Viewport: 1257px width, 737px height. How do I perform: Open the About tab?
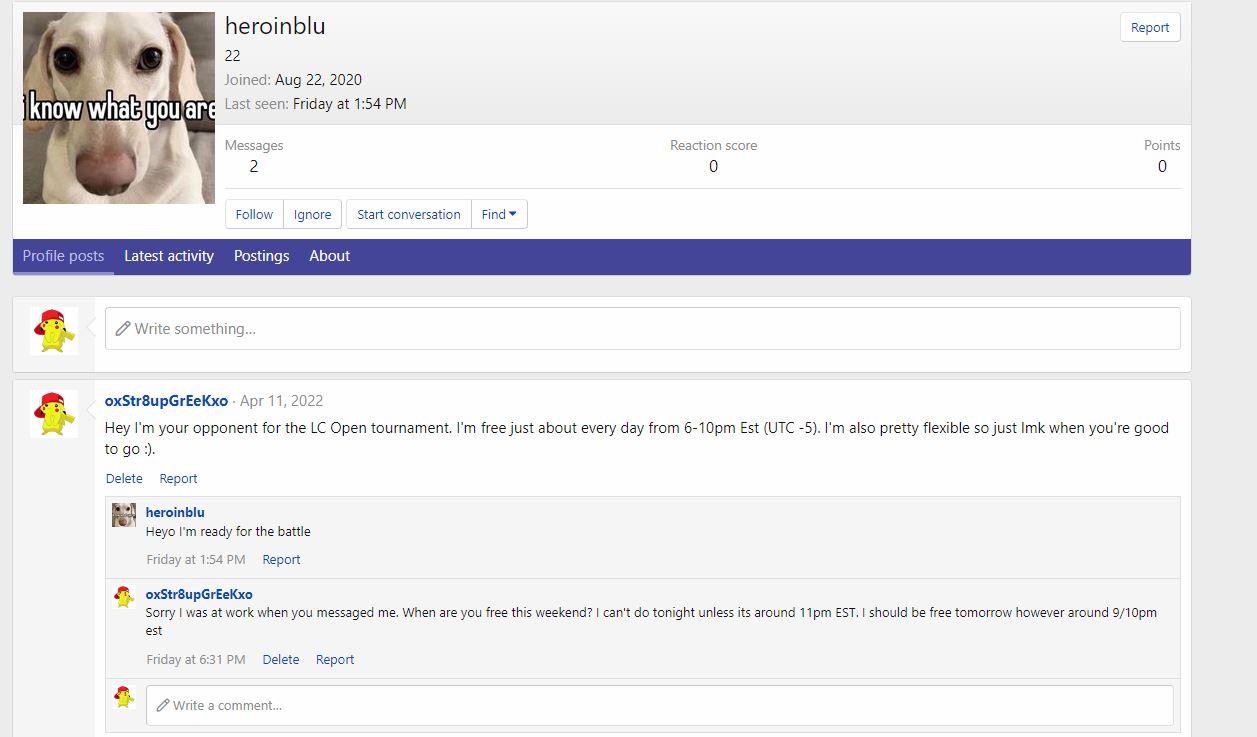(x=329, y=256)
